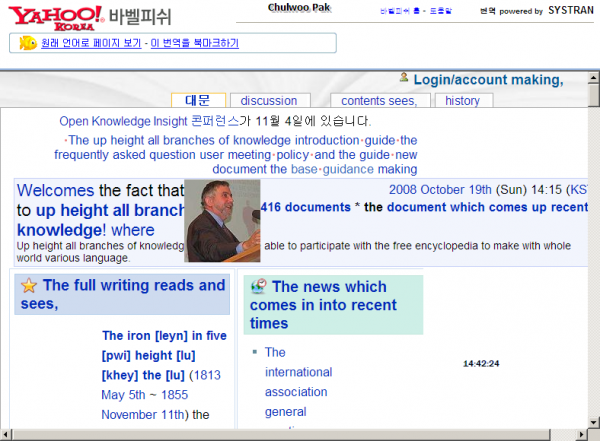The width and height of the screenshot is (600, 441).
Task: Click bold 'up height all branch' welcome link
Action: click(110, 210)
